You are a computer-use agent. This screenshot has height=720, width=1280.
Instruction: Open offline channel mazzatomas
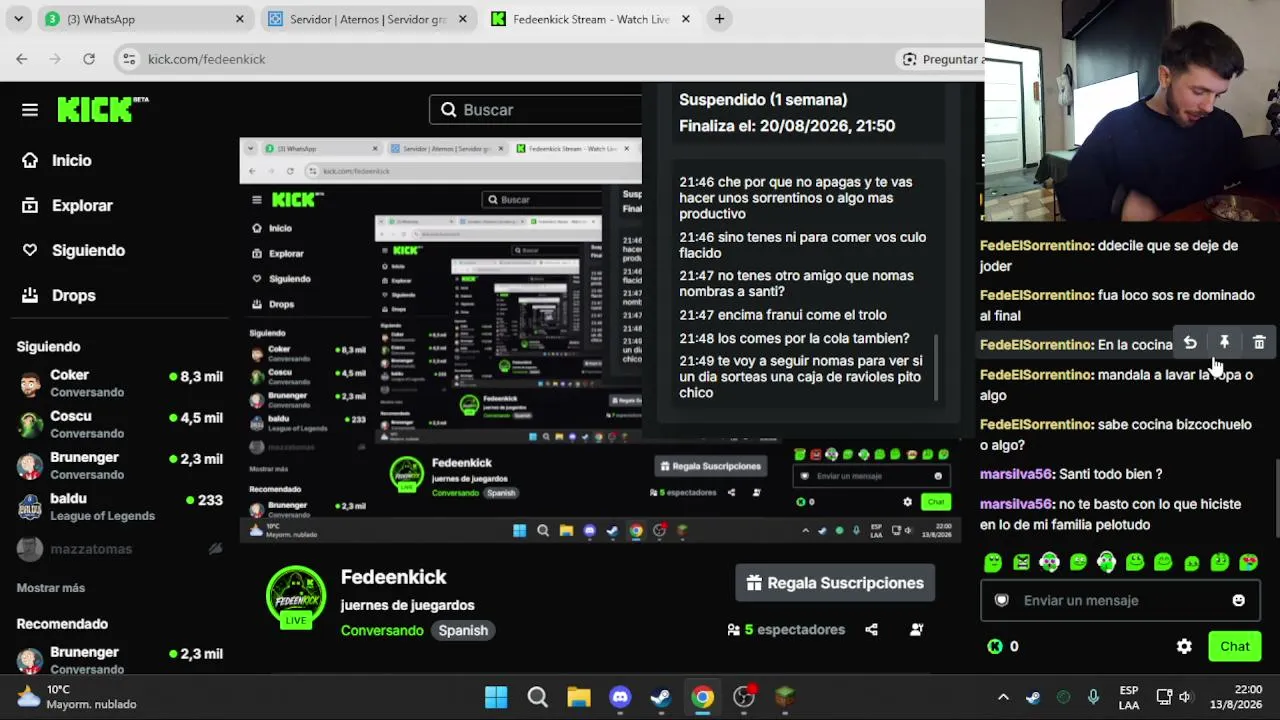pos(120,548)
